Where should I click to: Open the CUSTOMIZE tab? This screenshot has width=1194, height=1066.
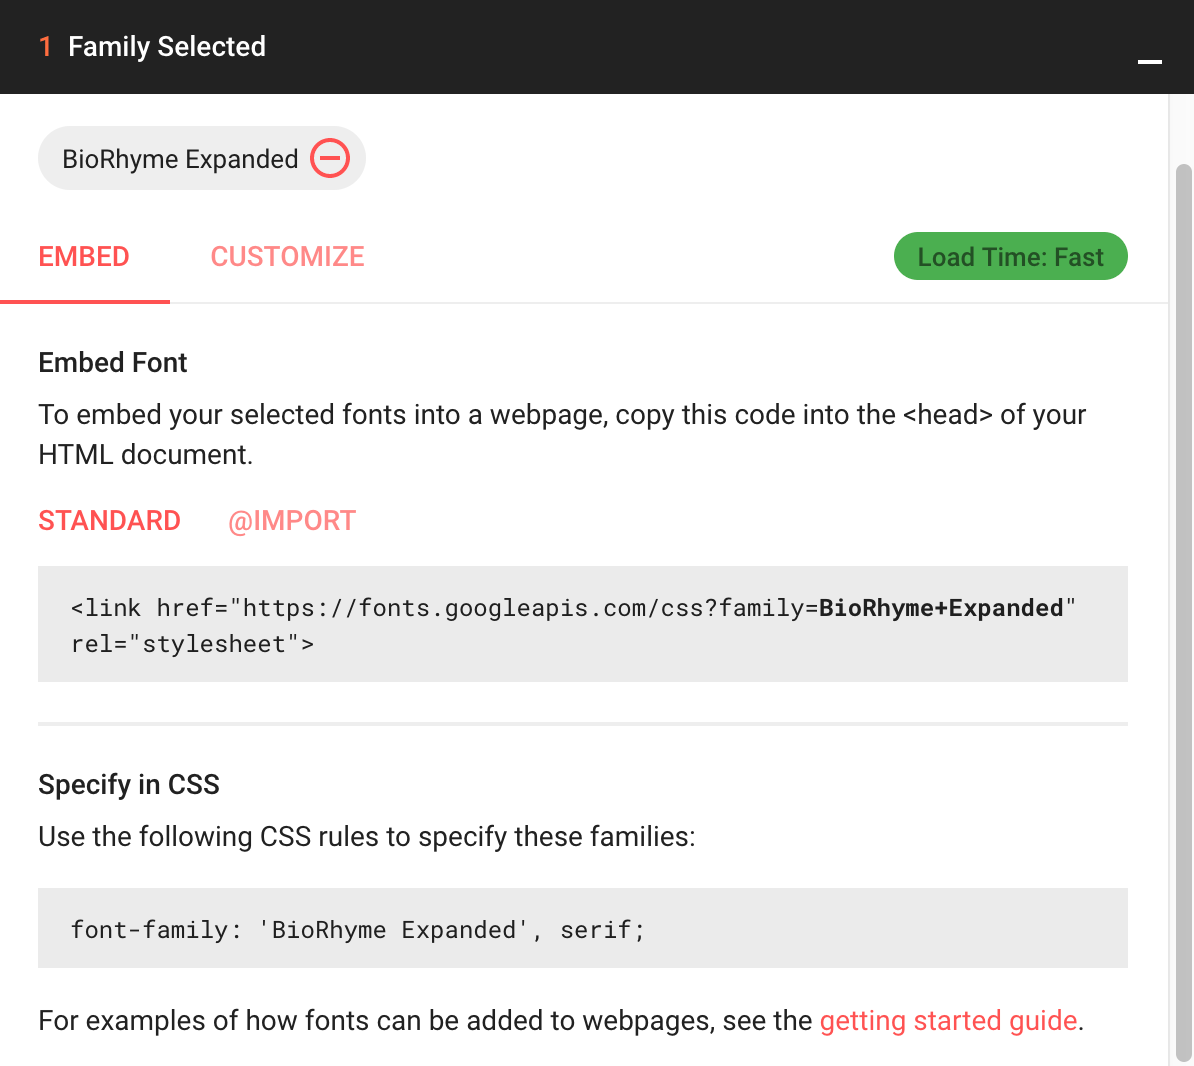coord(287,257)
